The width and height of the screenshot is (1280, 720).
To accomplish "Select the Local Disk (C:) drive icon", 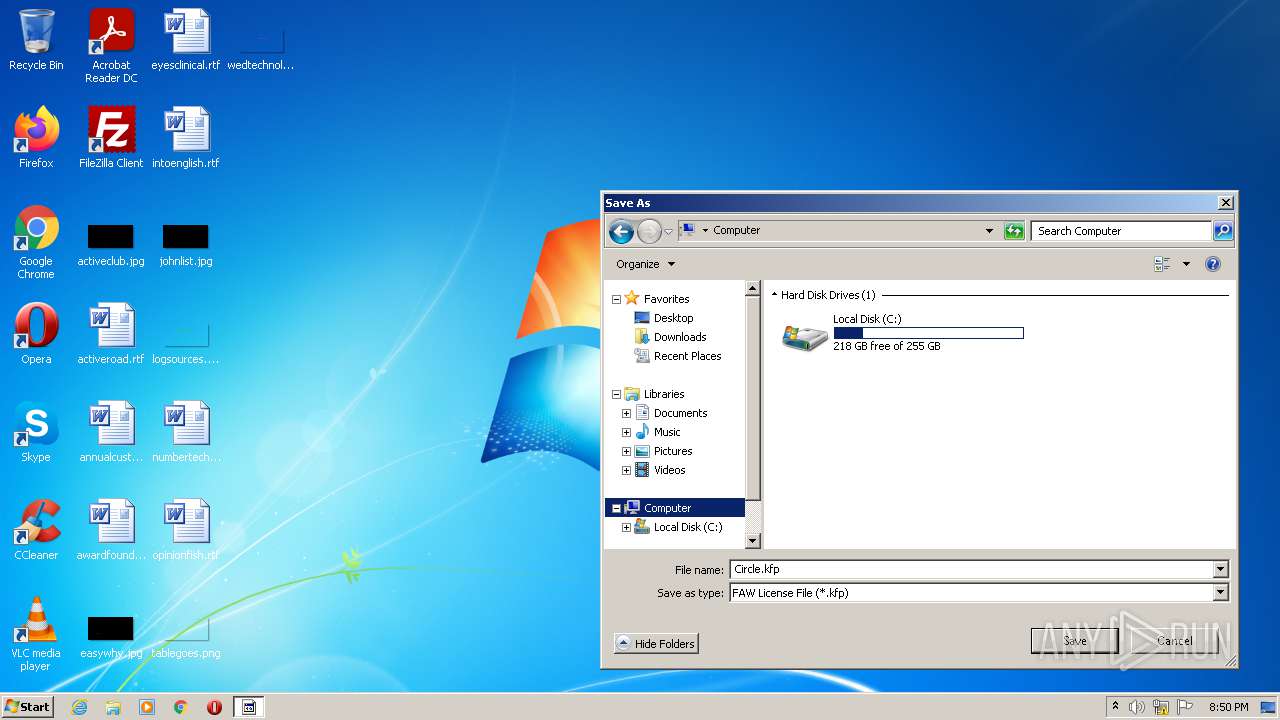I will tap(805, 335).
